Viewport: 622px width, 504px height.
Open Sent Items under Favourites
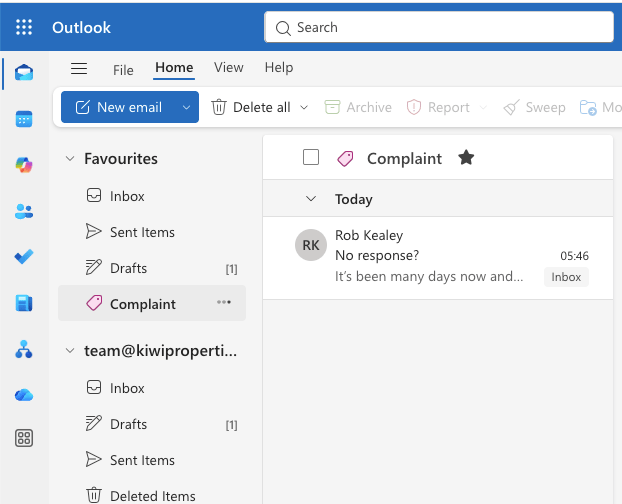click(152, 232)
